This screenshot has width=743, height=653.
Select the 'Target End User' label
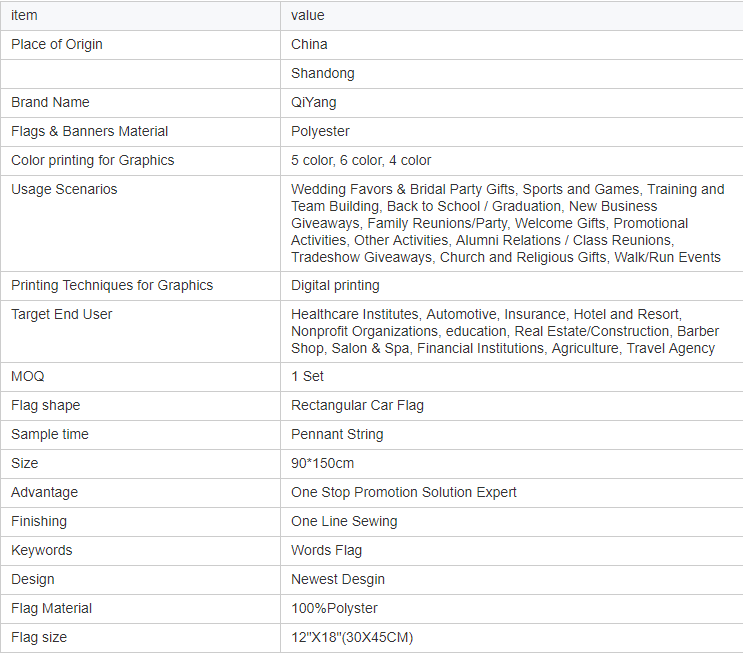61,314
